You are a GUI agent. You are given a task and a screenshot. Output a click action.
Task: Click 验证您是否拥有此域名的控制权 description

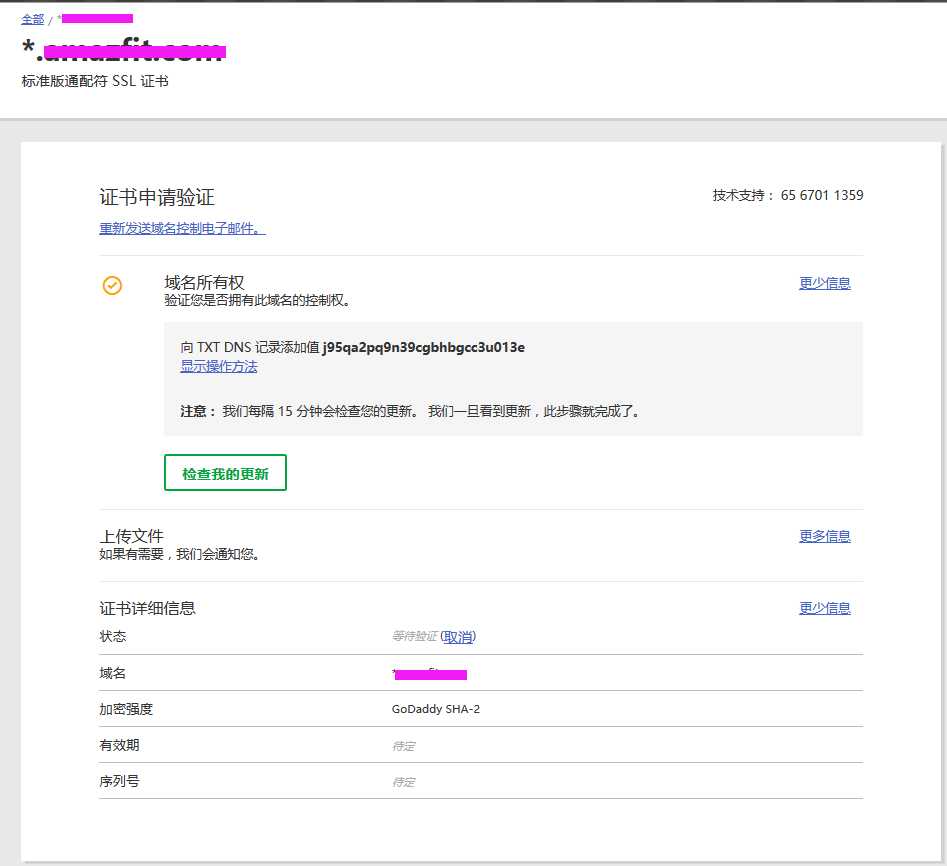tap(257, 300)
